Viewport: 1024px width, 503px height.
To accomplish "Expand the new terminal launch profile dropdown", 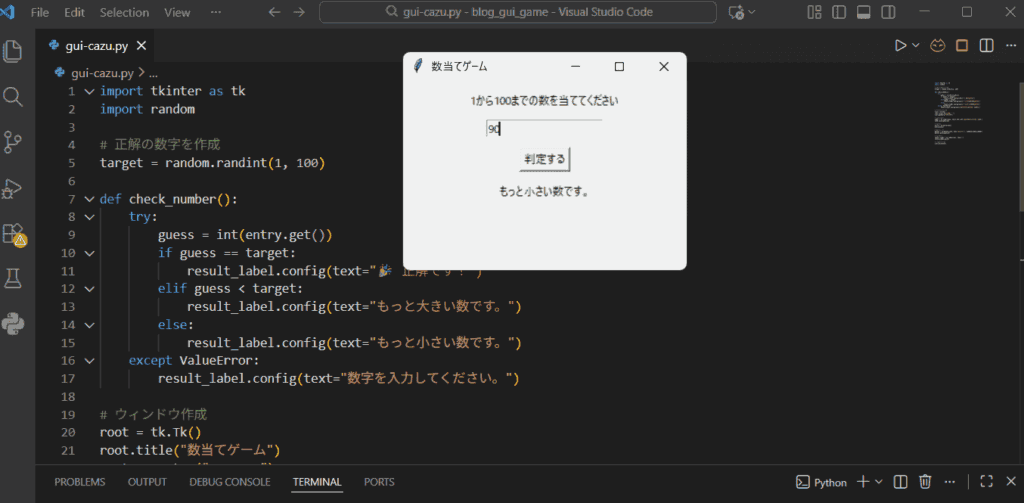I will [878, 482].
